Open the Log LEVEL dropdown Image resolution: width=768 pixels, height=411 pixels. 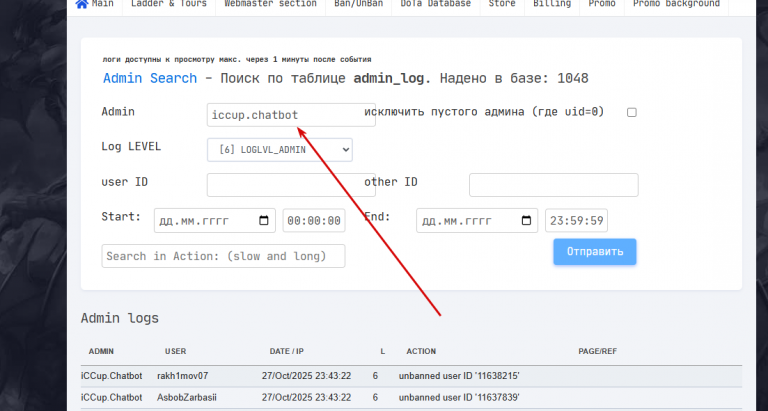pos(280,150)
